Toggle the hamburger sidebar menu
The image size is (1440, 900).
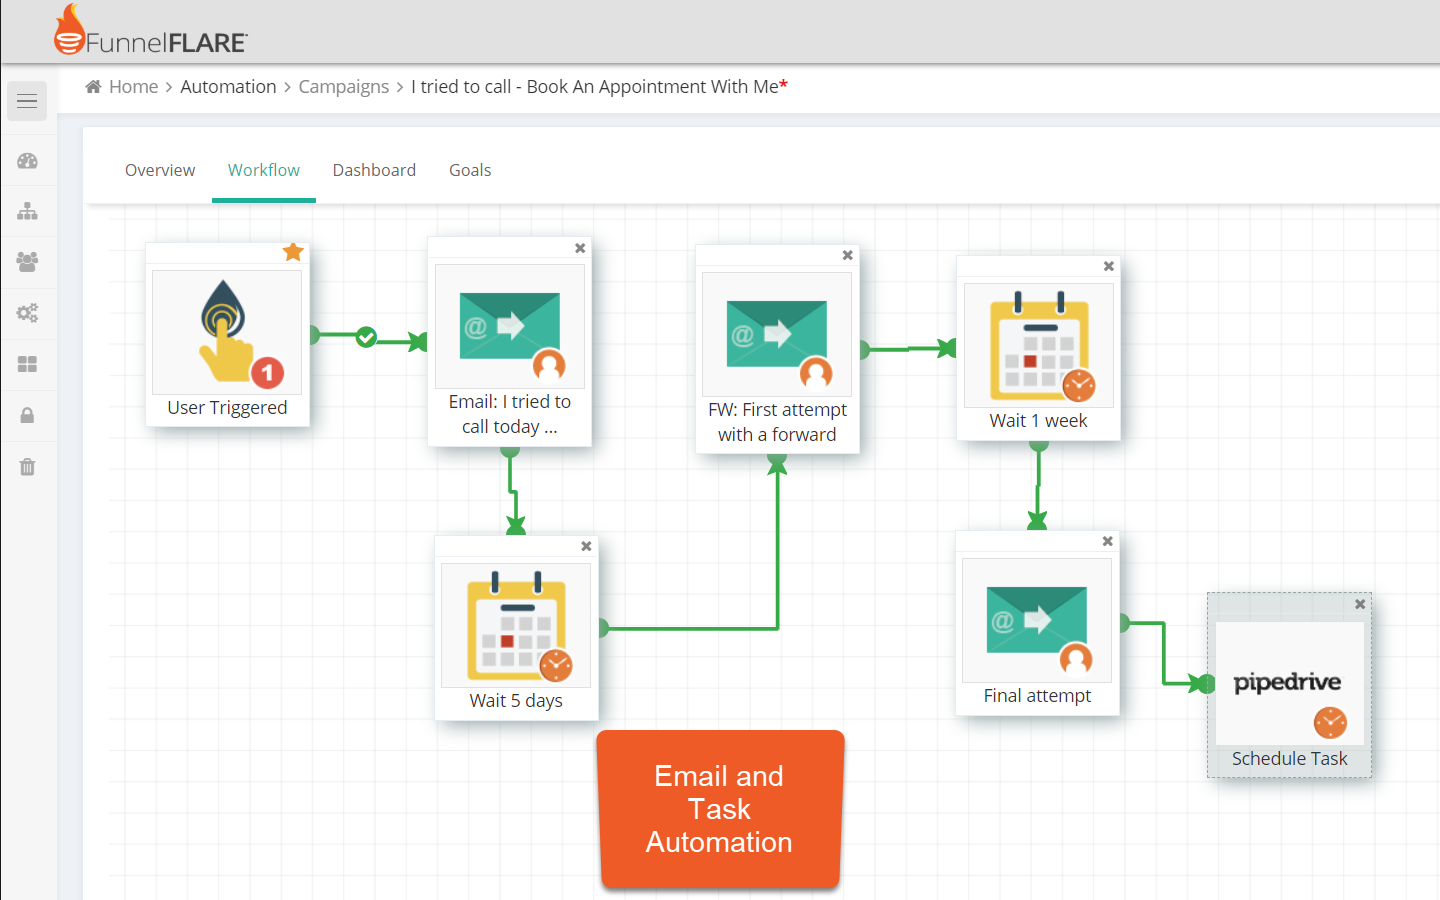27,101
